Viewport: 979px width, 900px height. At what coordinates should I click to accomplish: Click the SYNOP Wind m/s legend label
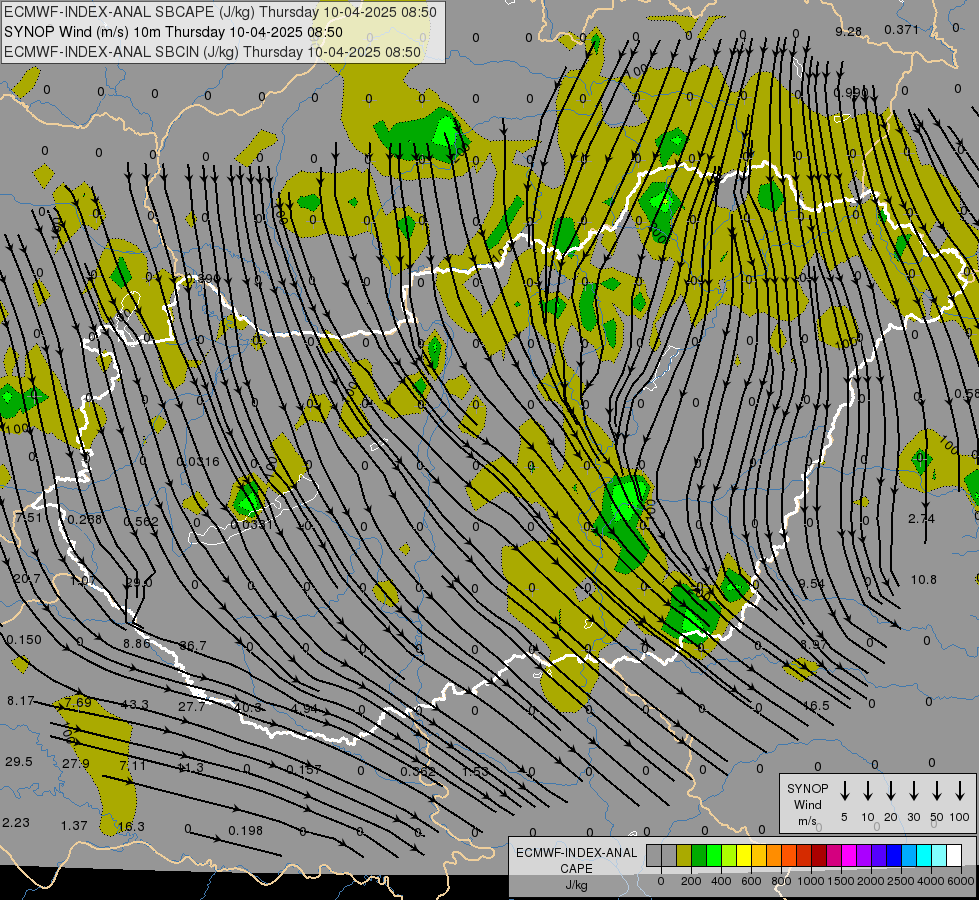click(x=807, y=804)
